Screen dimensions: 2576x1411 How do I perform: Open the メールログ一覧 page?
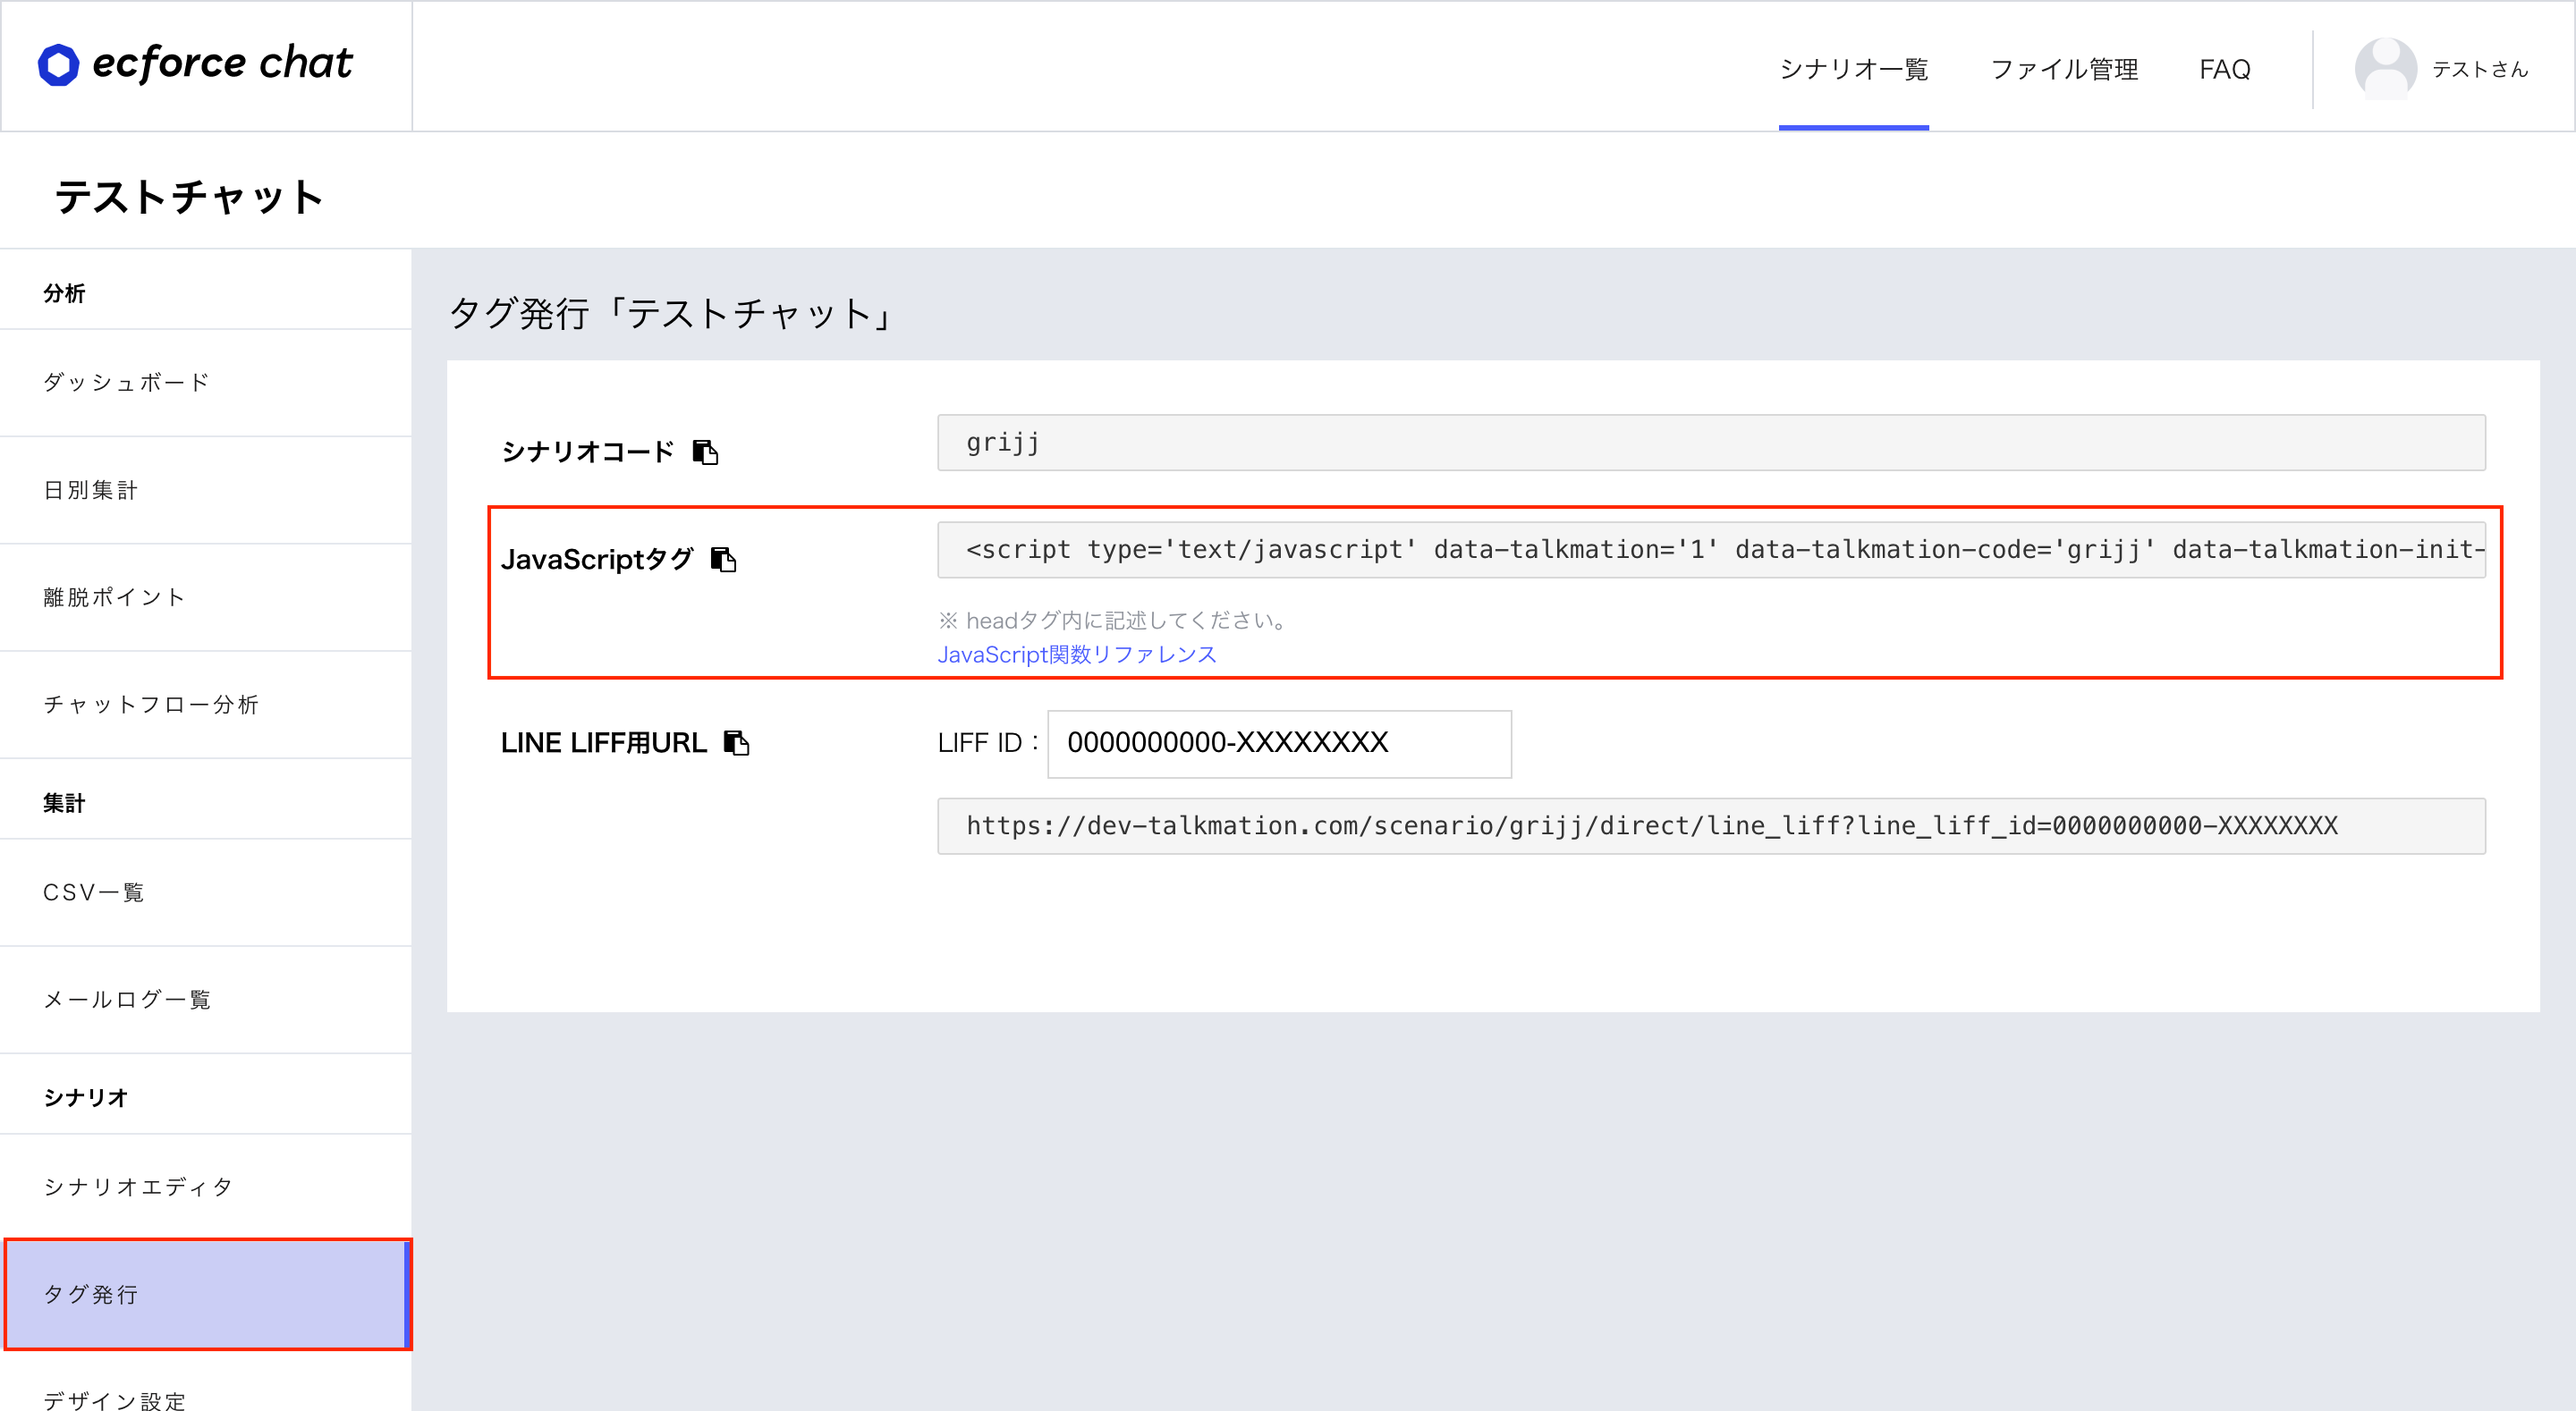click(x=127, y=999)
